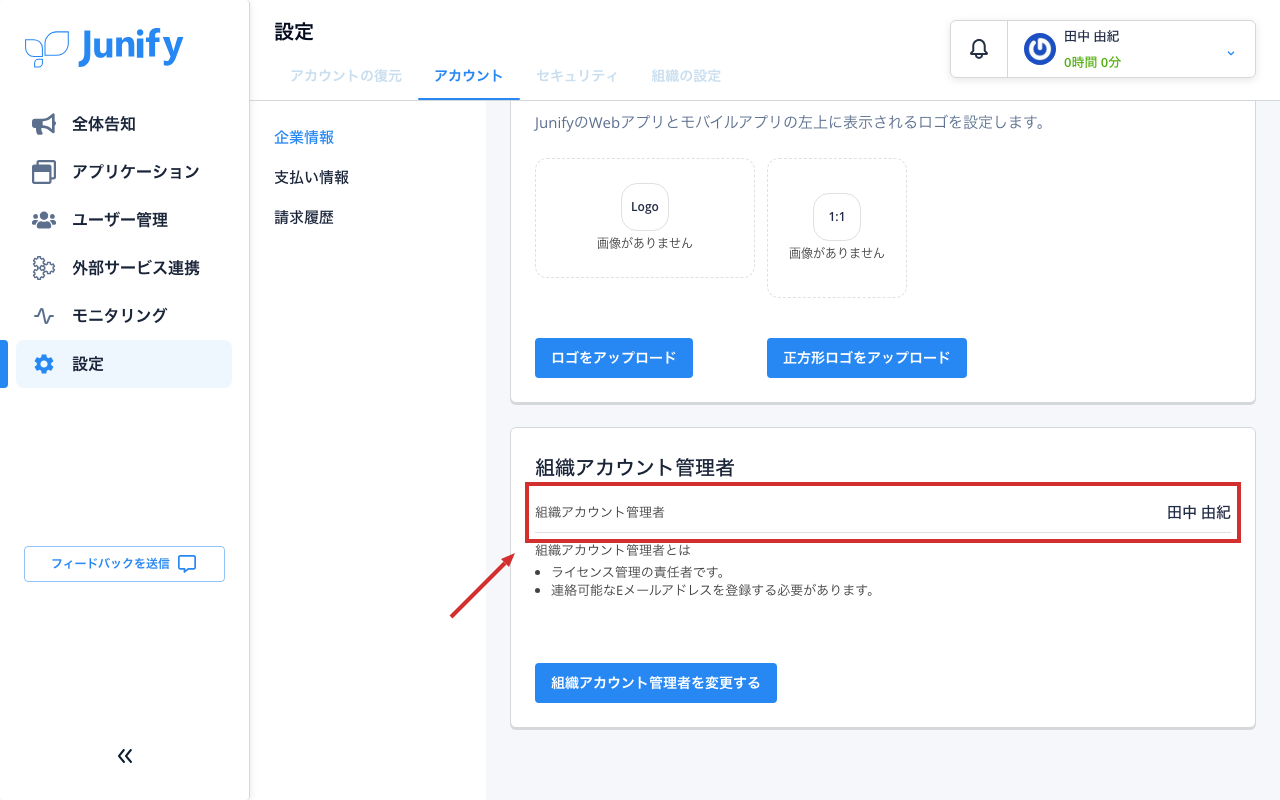Viewport: 1280px width, 800px height.
Task: Expand the 田中 由紀 user menu chevron
Action: [1231, 52]
